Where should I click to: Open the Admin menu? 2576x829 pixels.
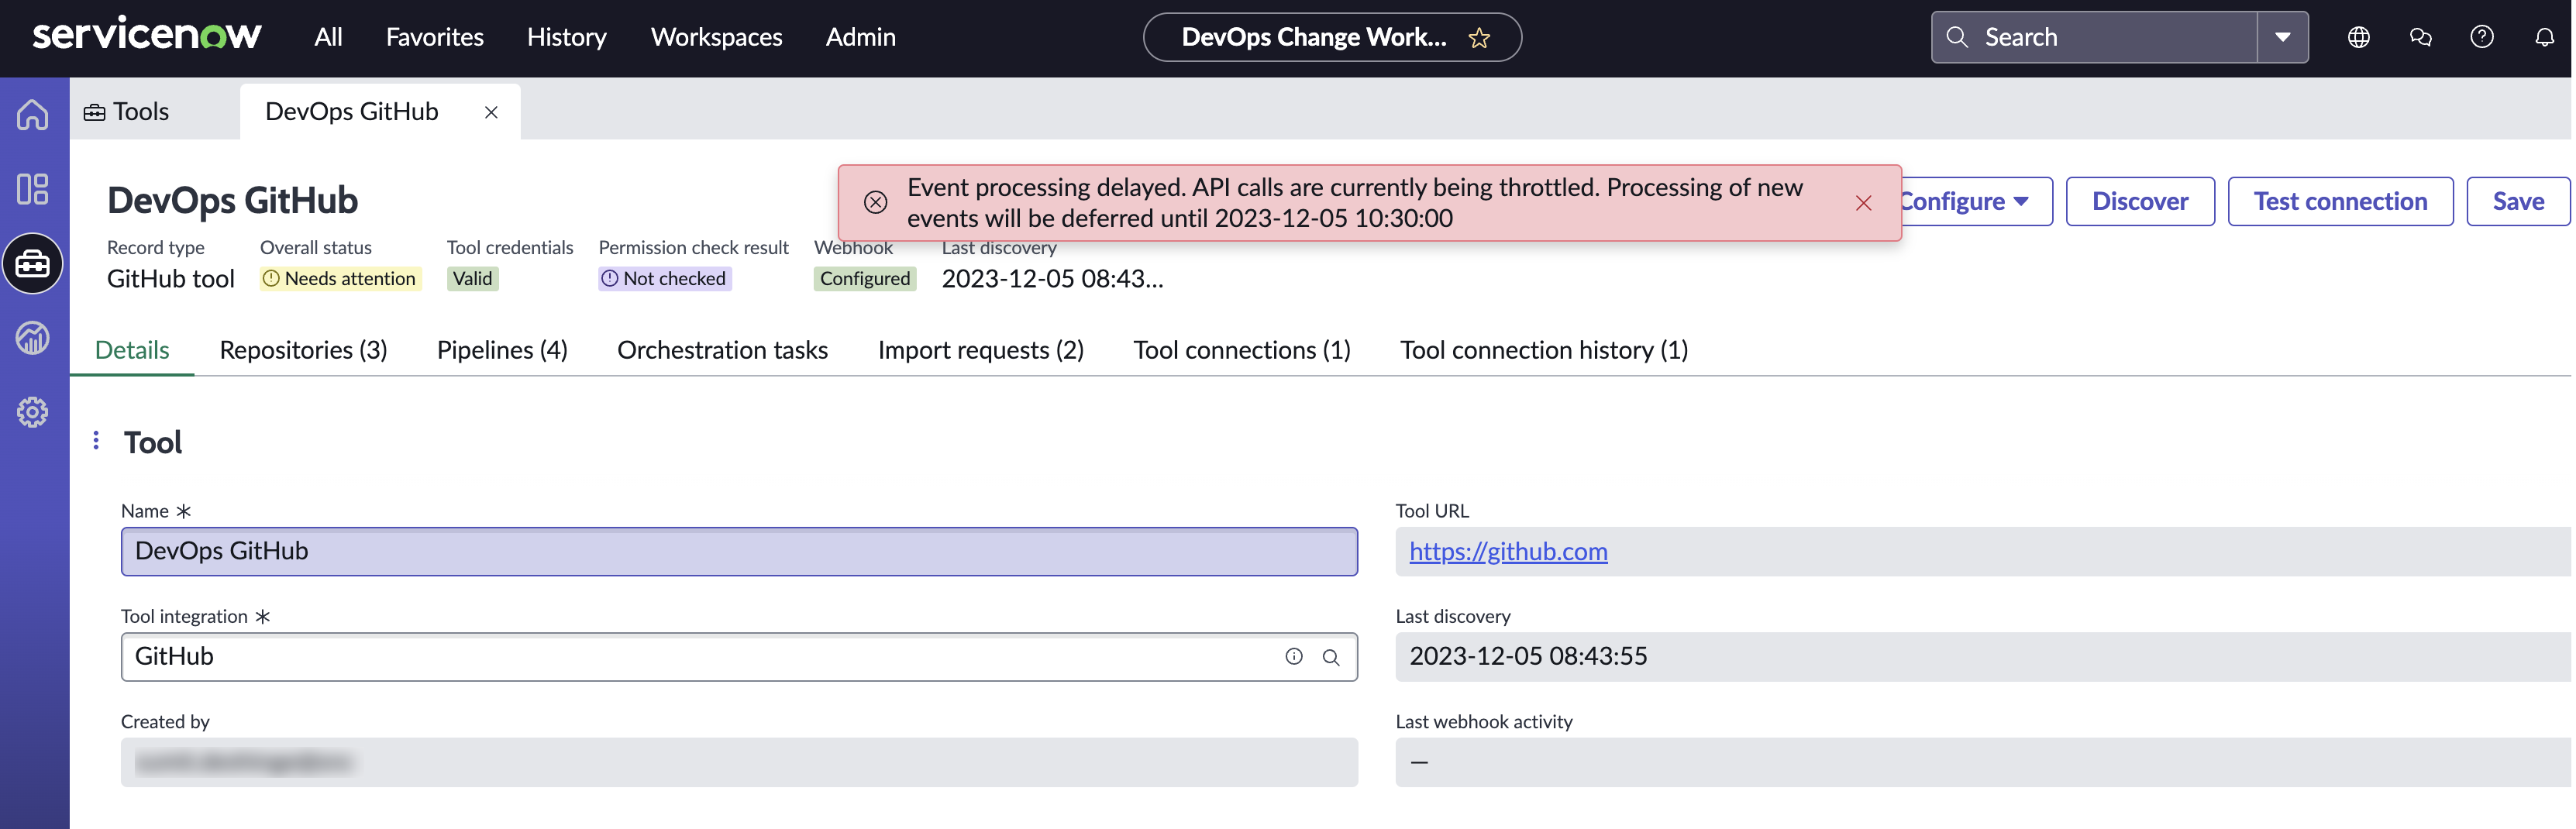pos(861,37)
